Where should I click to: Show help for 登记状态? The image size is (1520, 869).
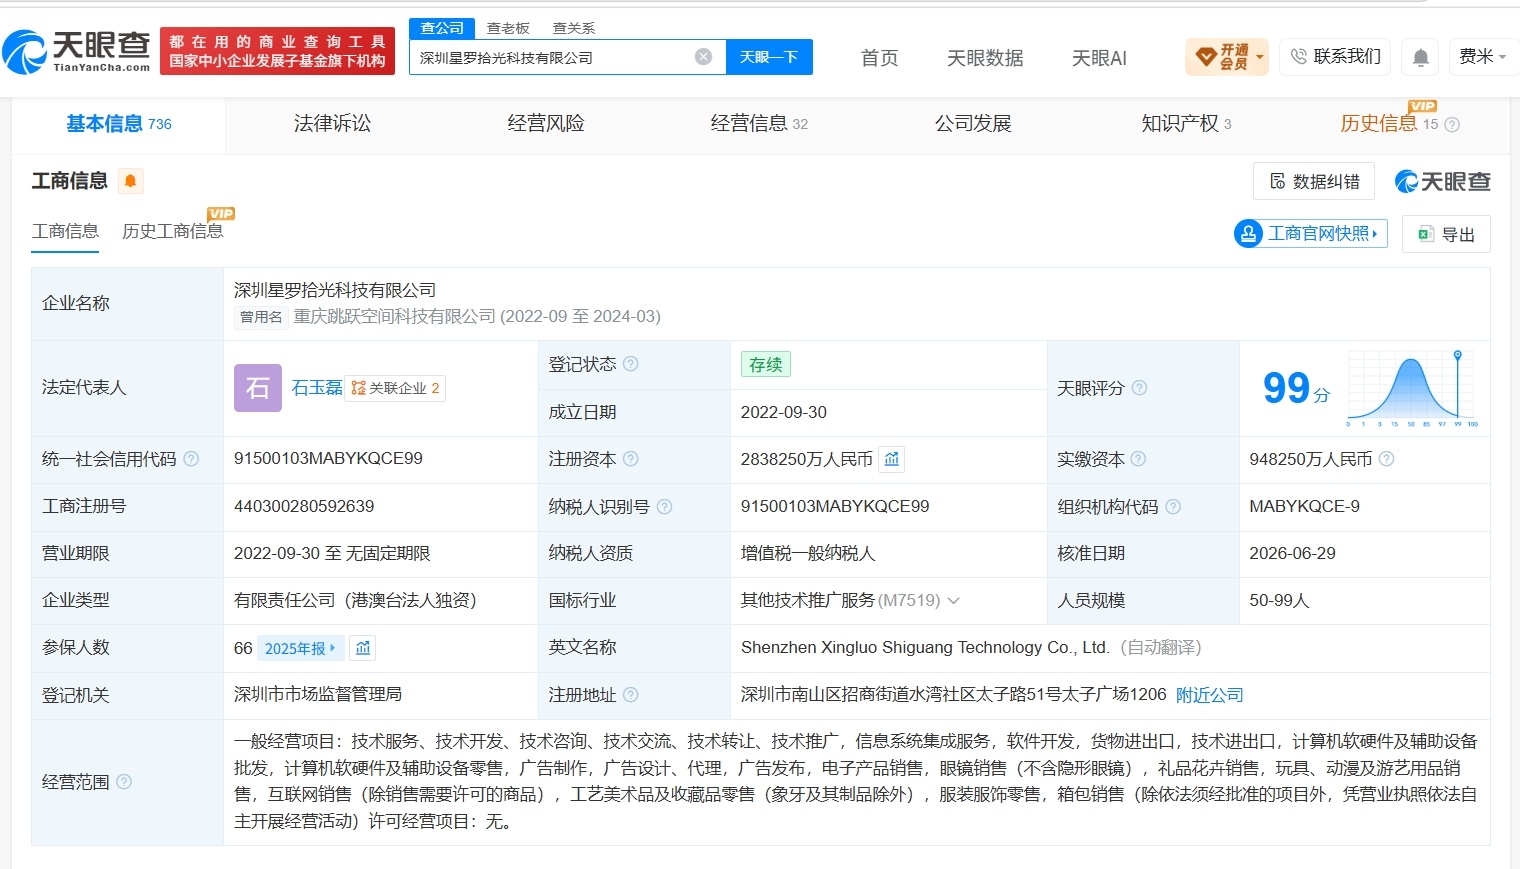(631, 364)
